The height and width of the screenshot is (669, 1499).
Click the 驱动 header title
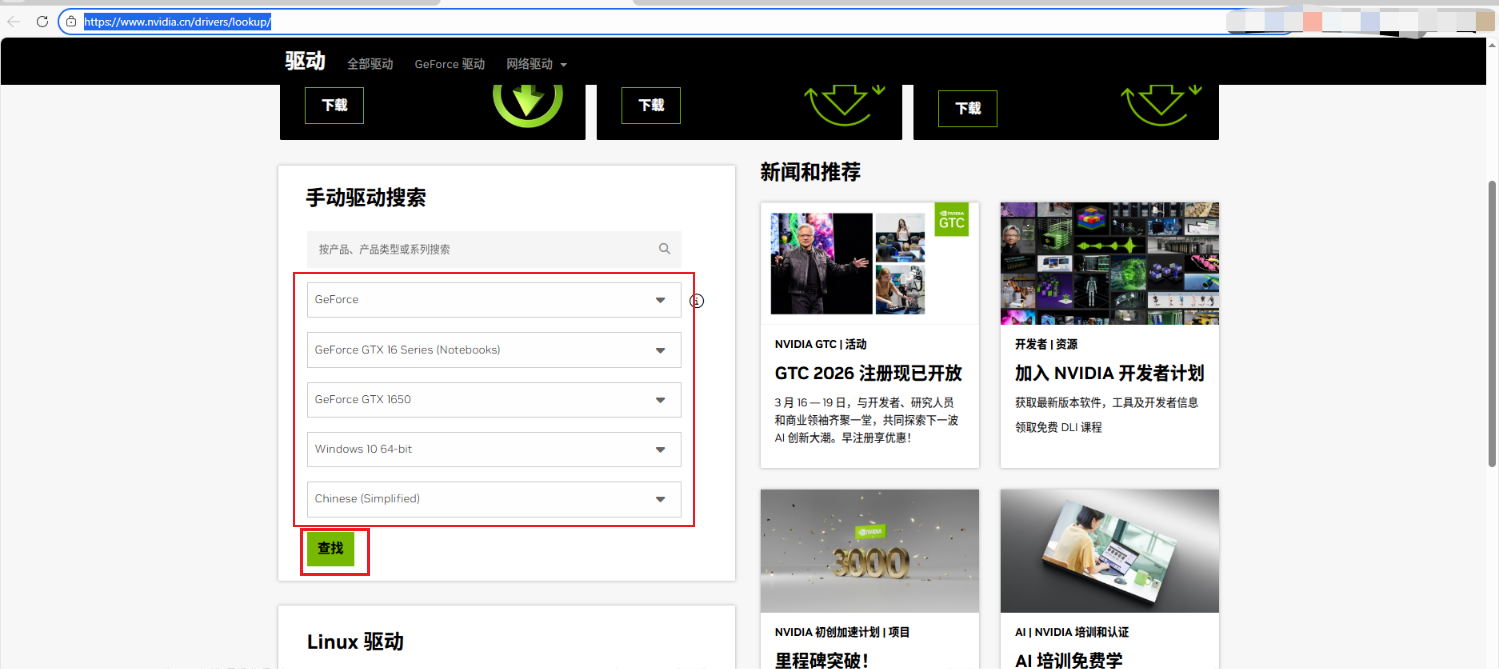coord(305,61)
